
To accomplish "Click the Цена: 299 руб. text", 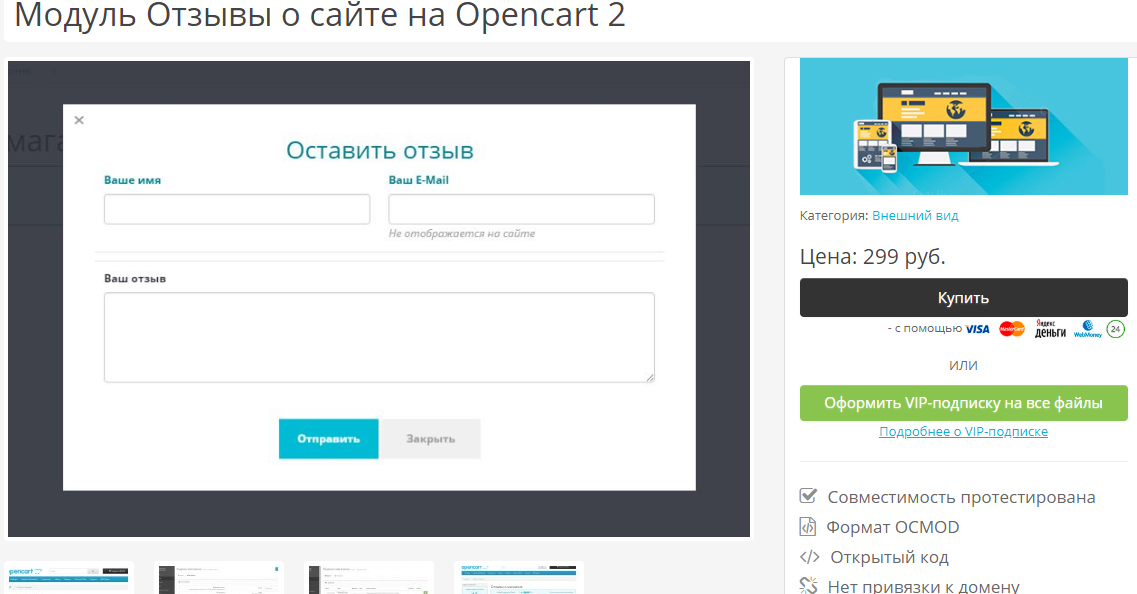I will coord(872,257).
